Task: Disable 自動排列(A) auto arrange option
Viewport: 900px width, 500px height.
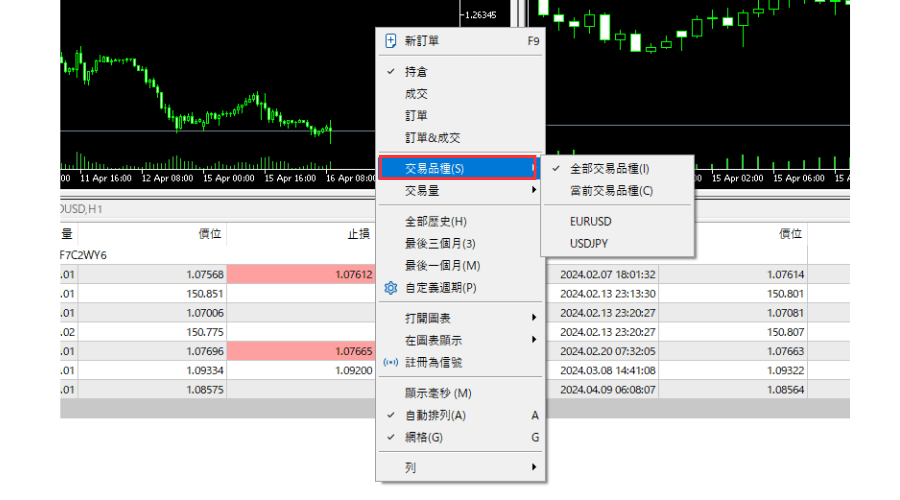Action: [x=435, y=415]
